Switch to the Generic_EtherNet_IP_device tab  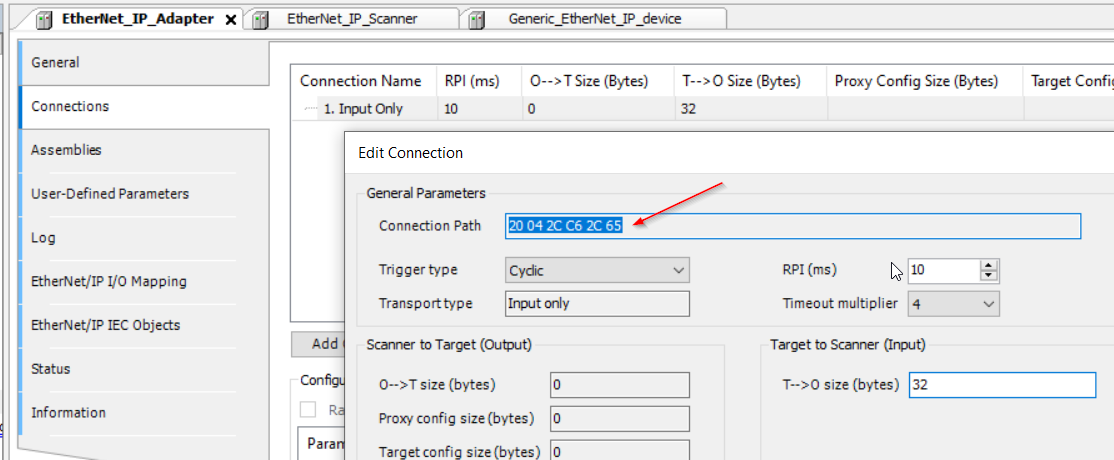click(x=594, y=19)
